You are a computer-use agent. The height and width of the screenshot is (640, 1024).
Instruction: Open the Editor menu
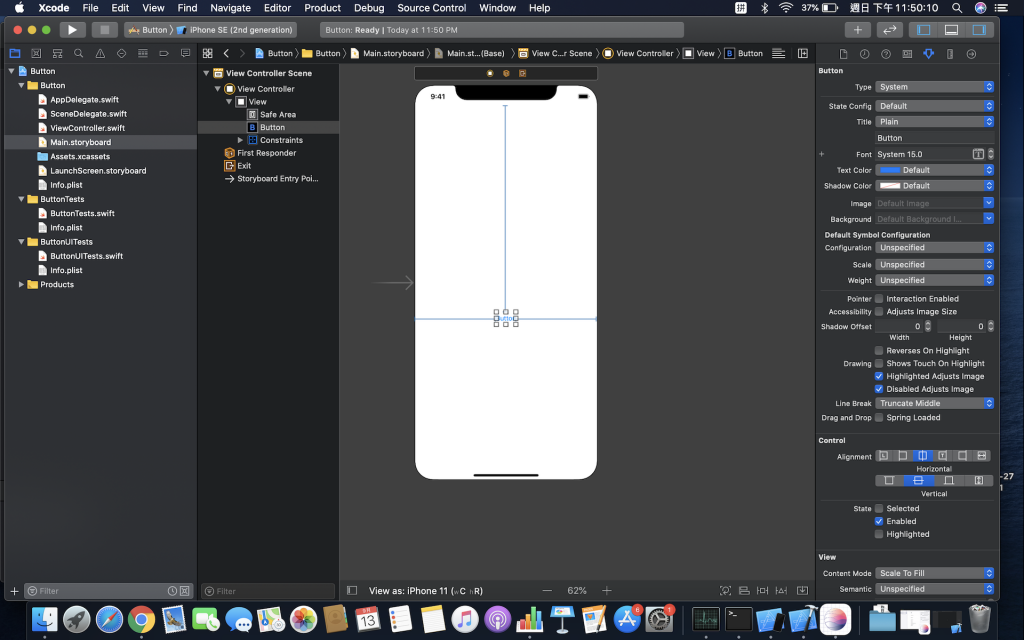[277, 8]
